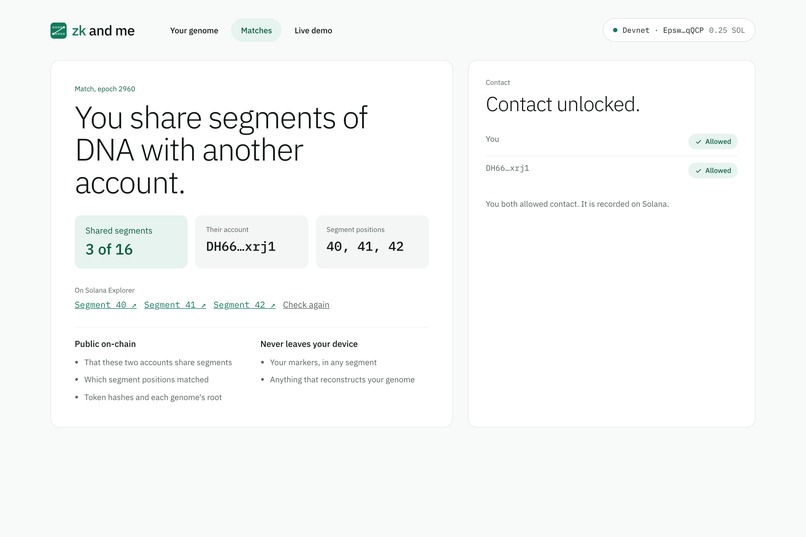
Task: Click the checkmark icon in You's Allowed badge
Action: point(698,142)
